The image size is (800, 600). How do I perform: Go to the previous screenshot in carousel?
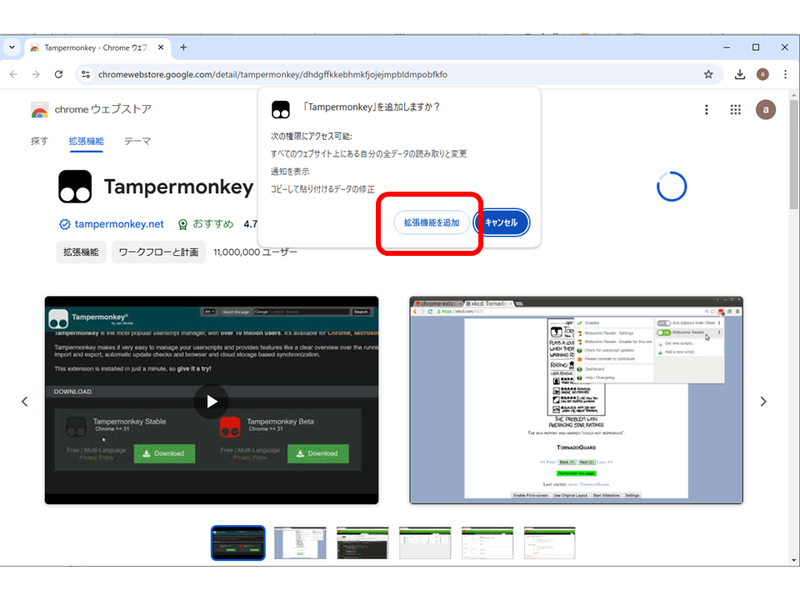click(24, 402)
